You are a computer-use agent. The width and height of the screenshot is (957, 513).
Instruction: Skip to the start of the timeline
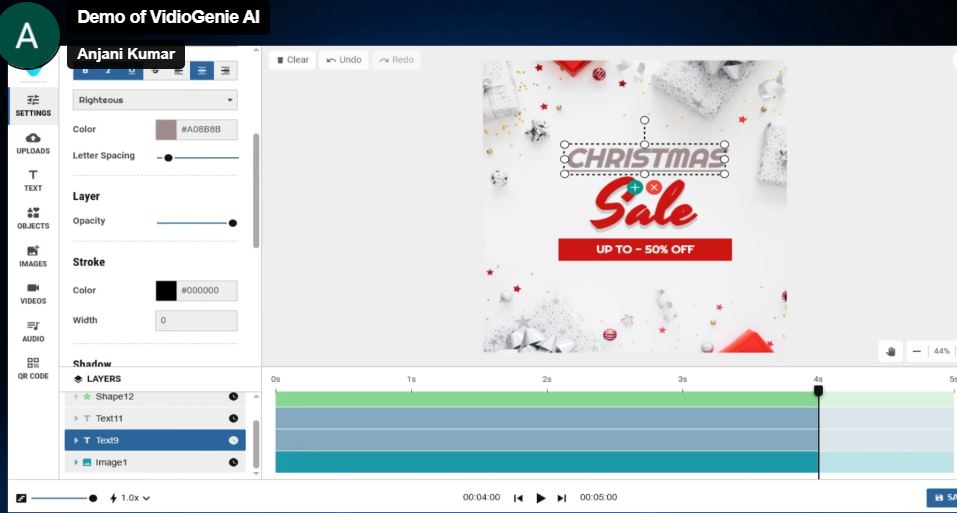click(518, 498)
